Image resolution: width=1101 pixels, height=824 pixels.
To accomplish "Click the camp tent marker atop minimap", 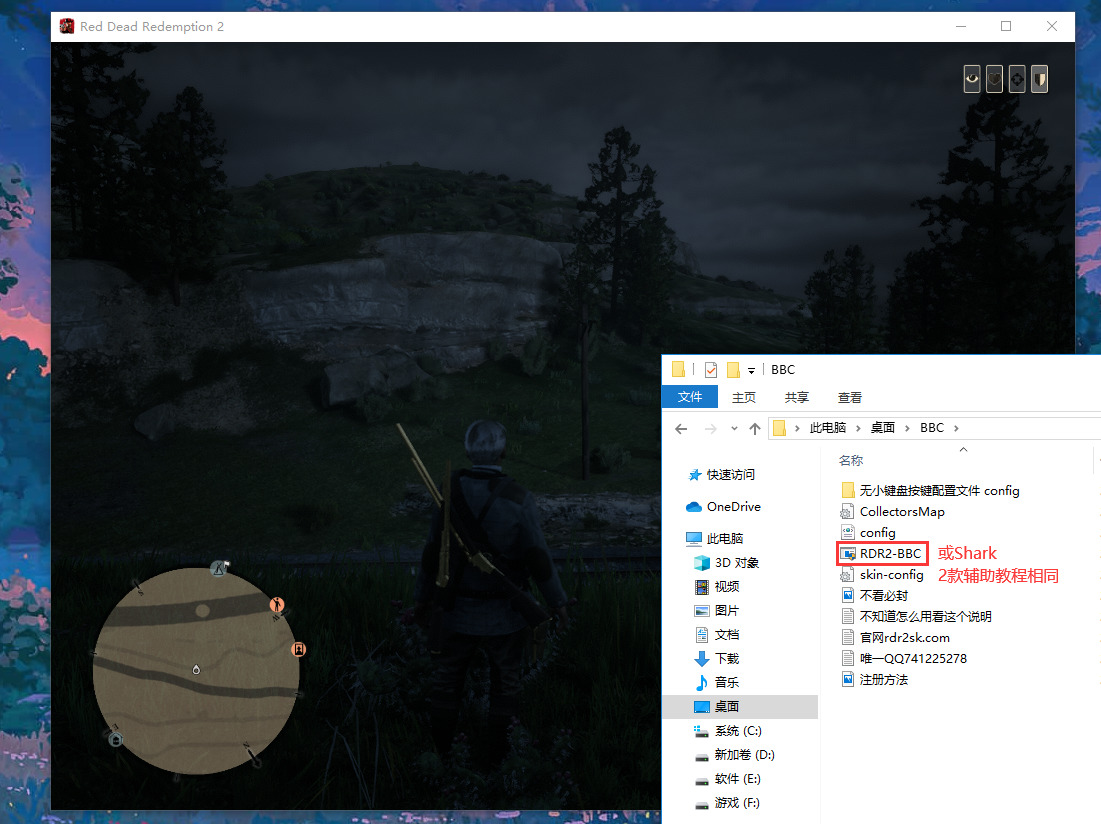I will tap(219, 568).
